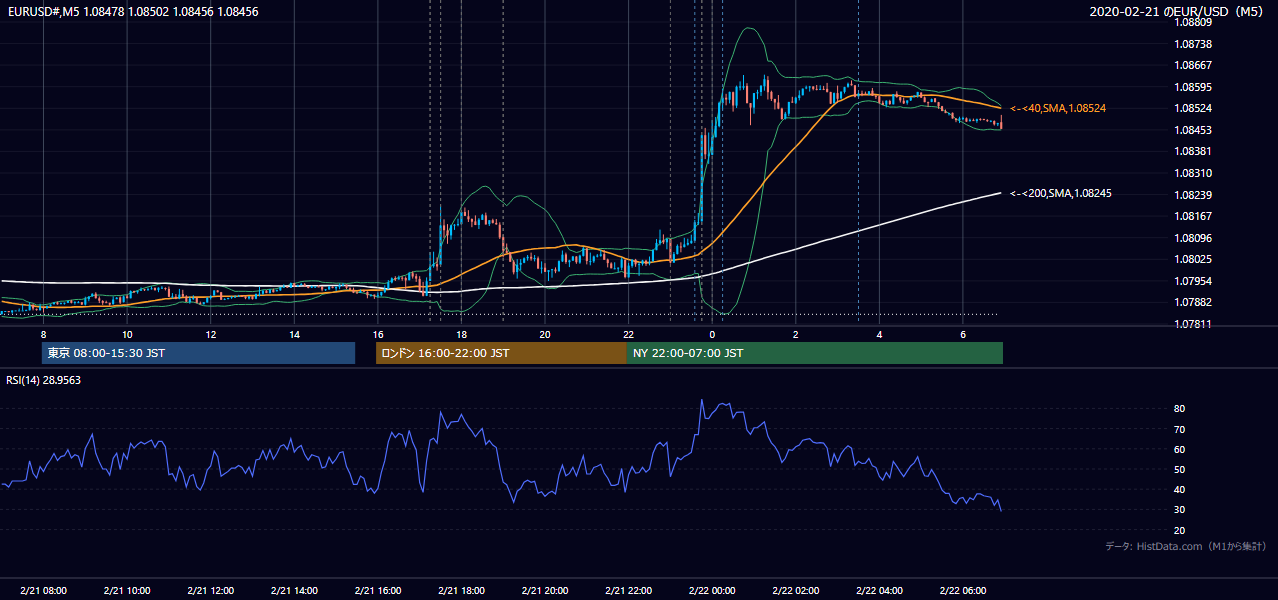This screenshot has width=1278, height=600.
Task: Click price axis label 1.08453
Action: 1194,130
